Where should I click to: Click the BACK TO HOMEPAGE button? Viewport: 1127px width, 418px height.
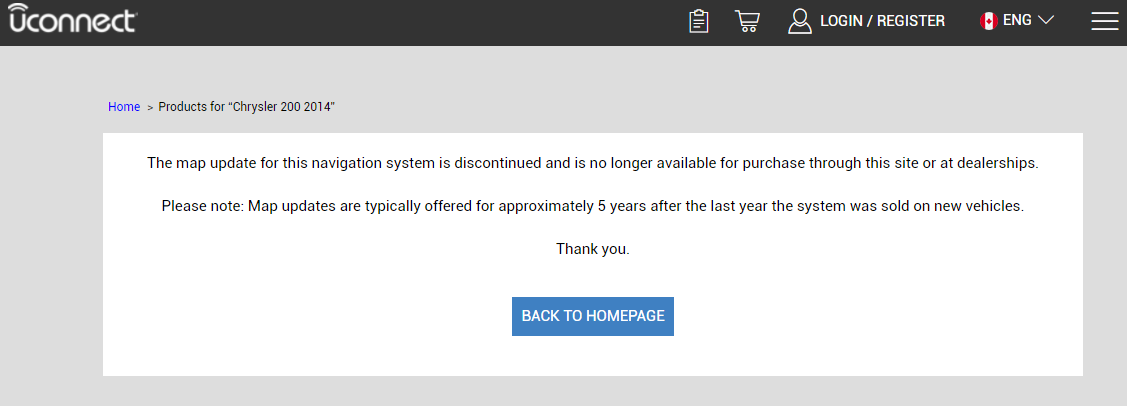click(592, 316)
